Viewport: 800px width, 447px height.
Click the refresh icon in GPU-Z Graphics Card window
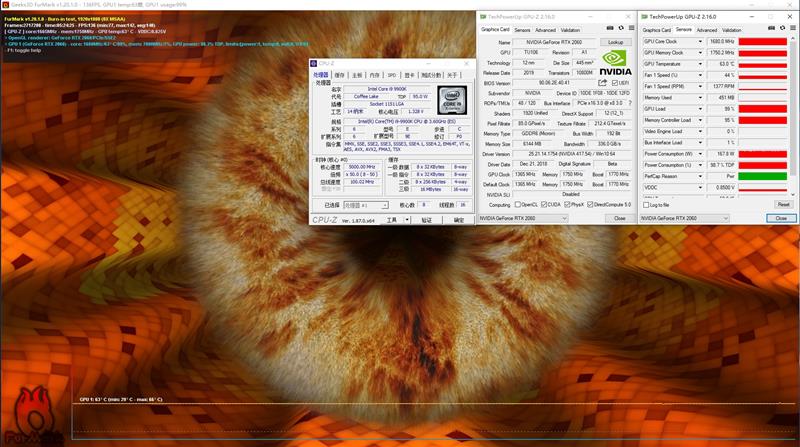(621, 28)
